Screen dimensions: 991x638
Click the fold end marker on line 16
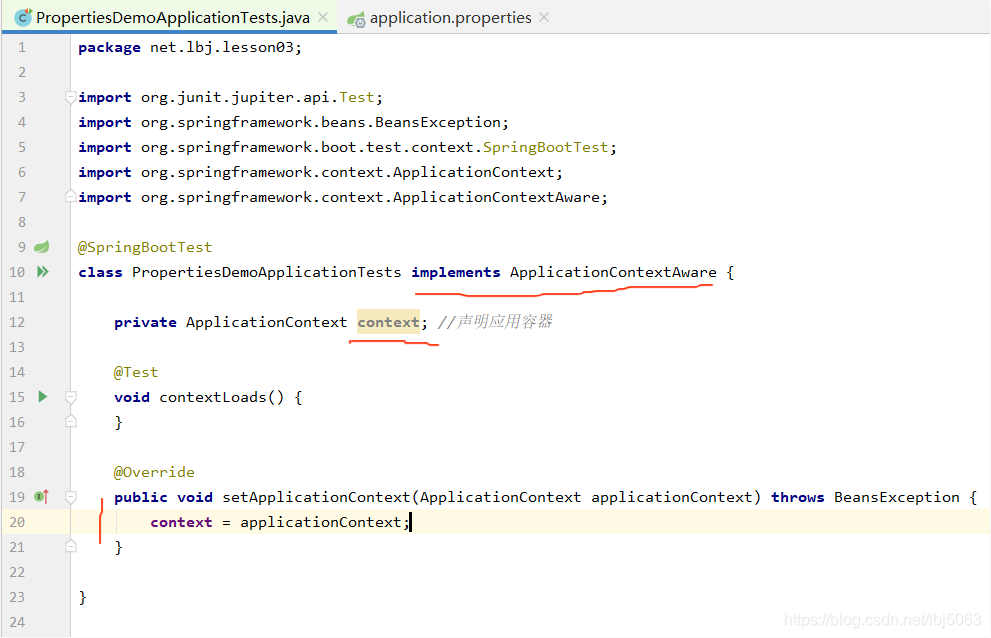pos(71,421)
